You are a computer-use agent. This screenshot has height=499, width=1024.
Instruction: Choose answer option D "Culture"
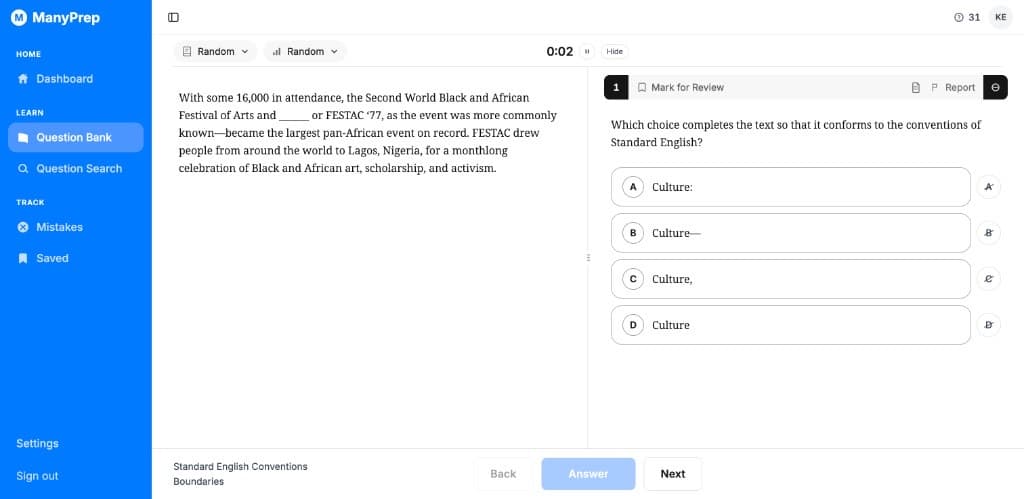(791, 325)
